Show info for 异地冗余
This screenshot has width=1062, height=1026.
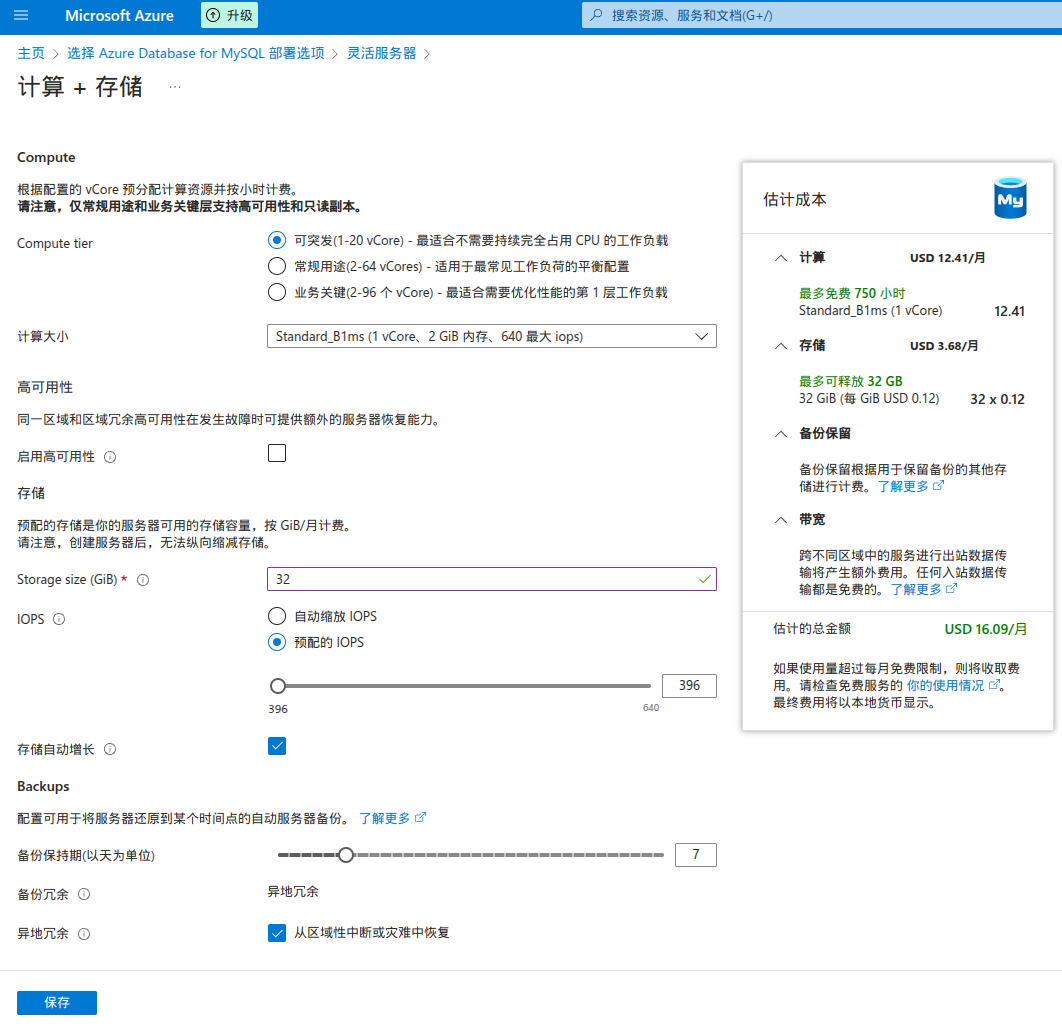(x=84, y=934)
